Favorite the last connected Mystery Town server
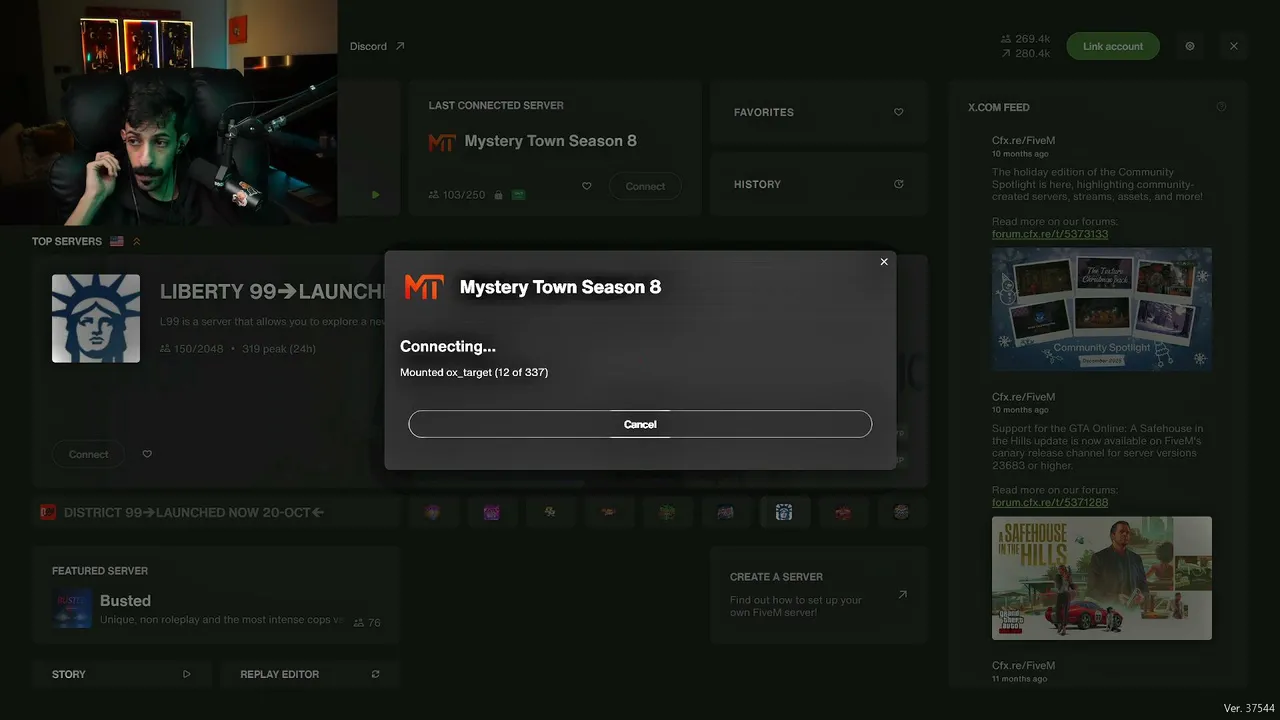Screen dimensions: 1280x720 (x=587, y=186)
